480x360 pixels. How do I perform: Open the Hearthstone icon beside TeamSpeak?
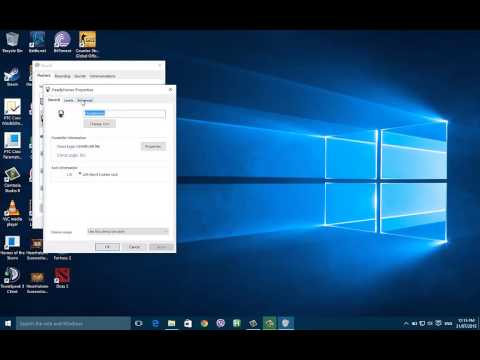37,281
